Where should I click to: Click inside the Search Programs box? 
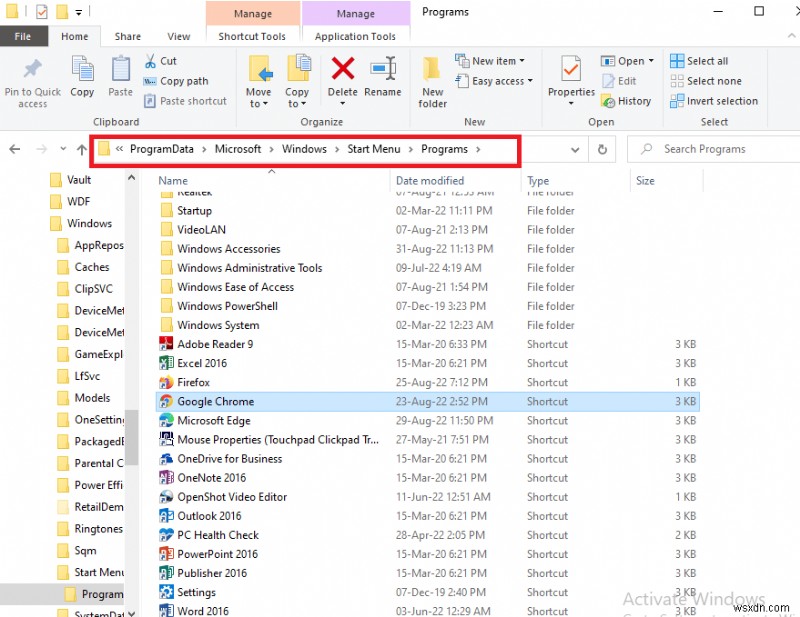pos(712,149)
